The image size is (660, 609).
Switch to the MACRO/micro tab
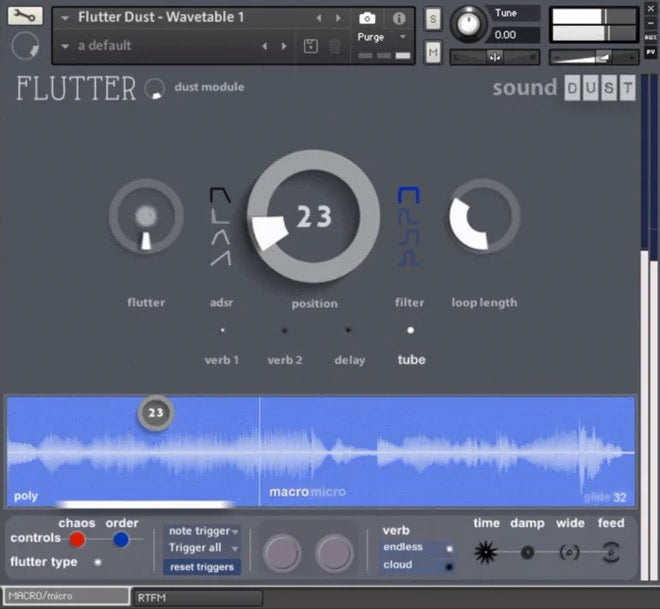[66, 597]
